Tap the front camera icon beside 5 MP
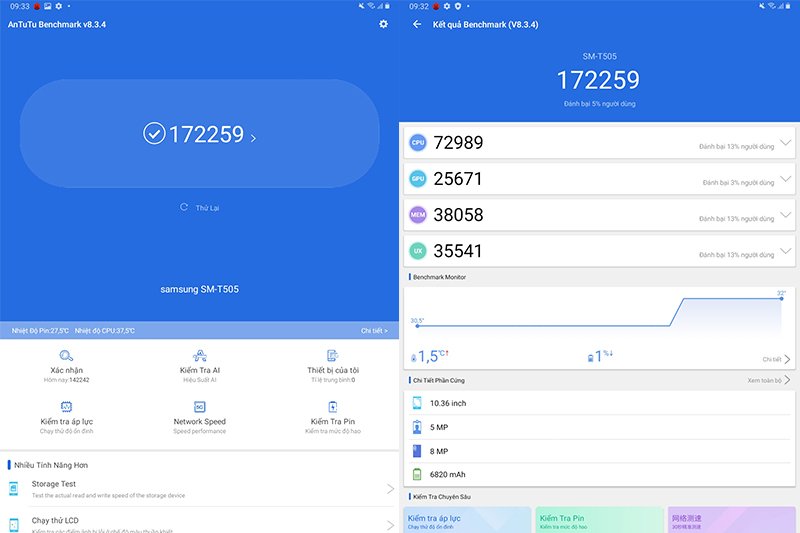 [417, 427]
